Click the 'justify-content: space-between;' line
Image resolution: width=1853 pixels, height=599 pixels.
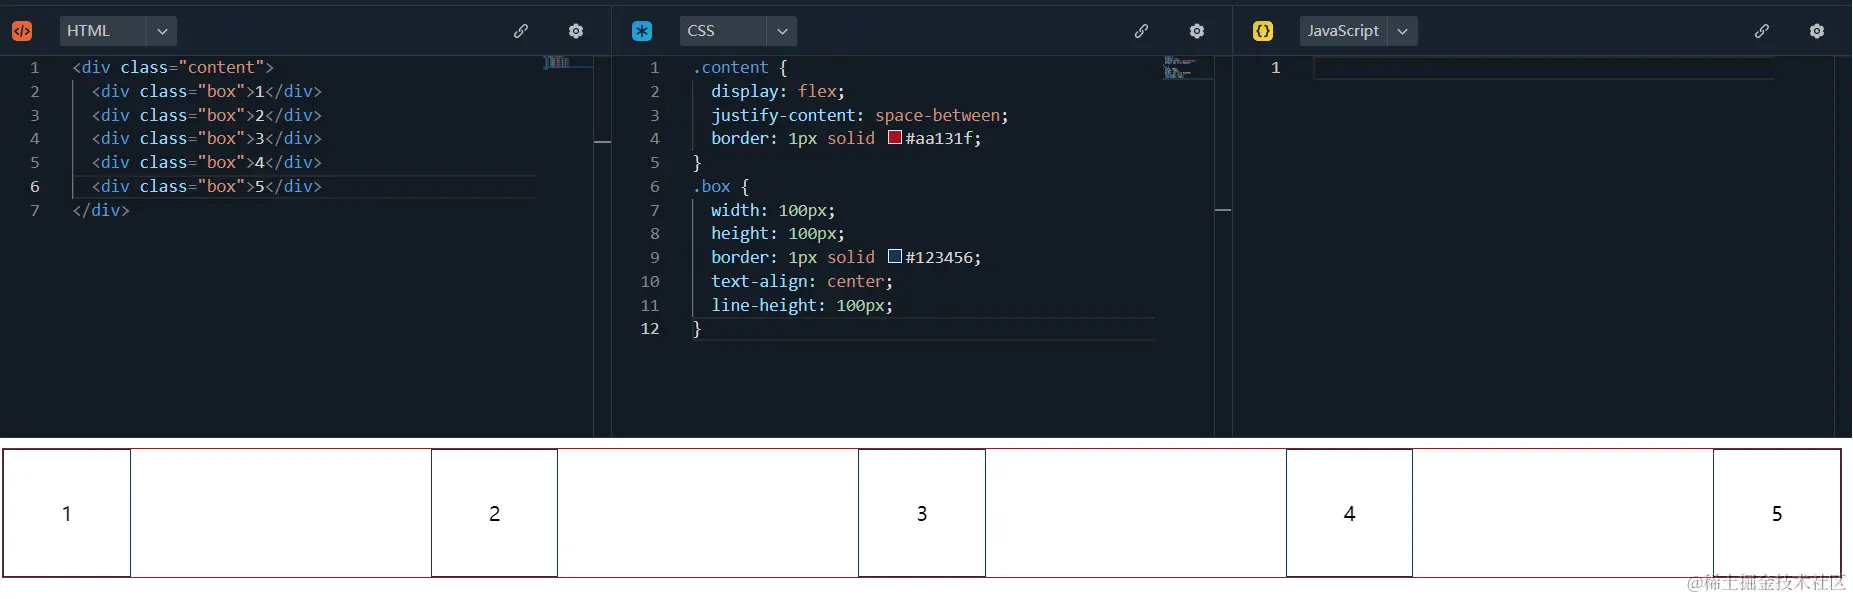tap(859, 115)
